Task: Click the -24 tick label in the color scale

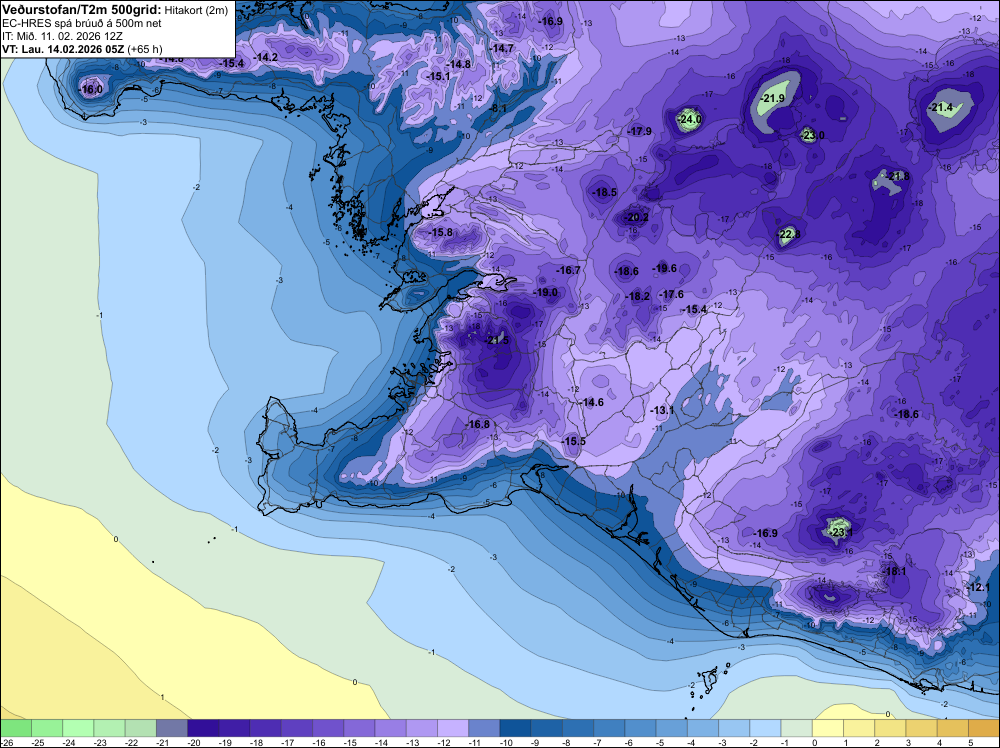Action: pos(70,743)
